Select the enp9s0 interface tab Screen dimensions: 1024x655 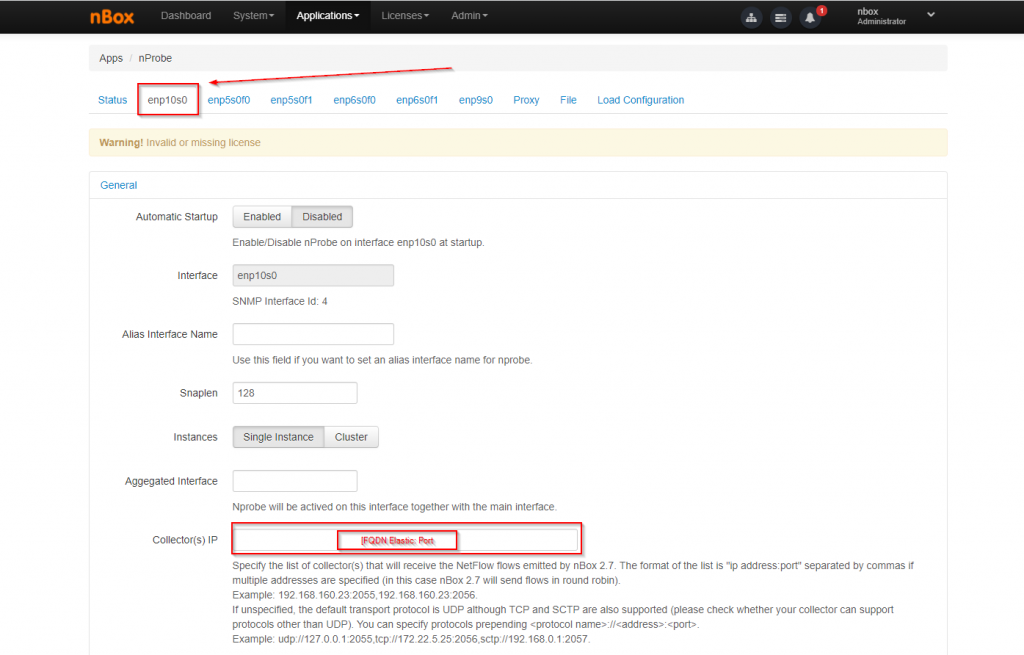click(475, 100)
